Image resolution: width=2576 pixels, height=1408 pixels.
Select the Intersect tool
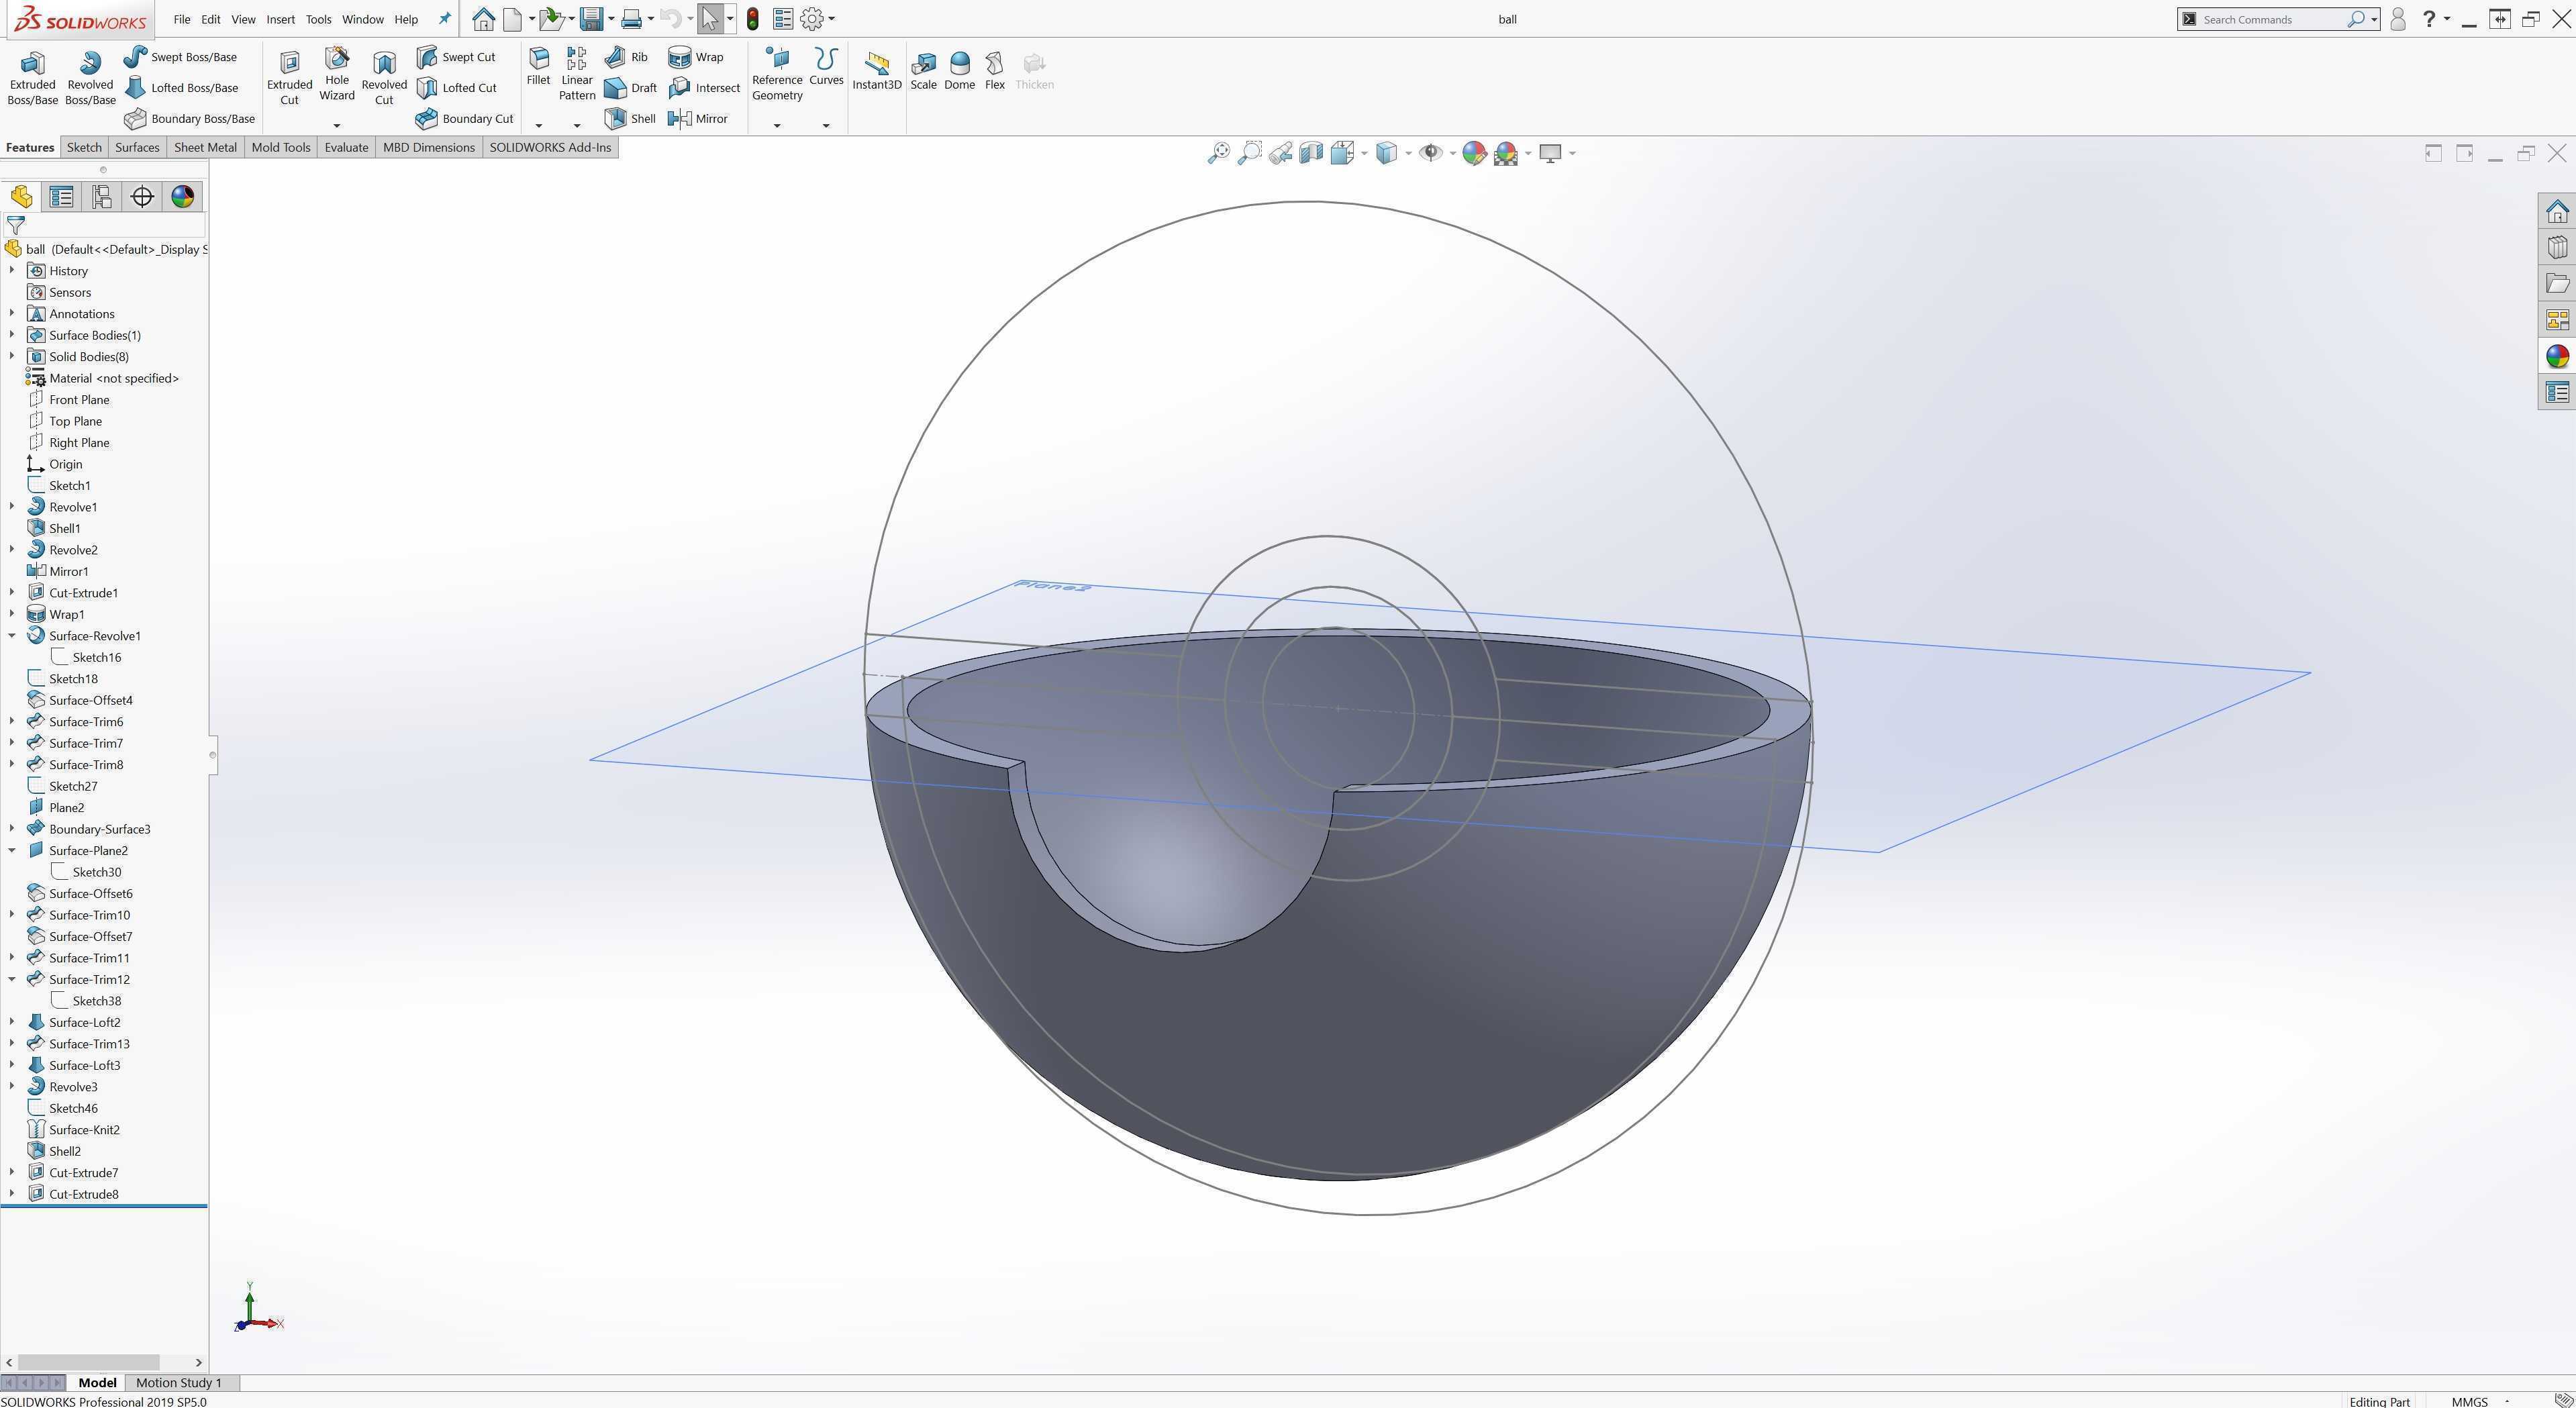[x=704, y=88]
